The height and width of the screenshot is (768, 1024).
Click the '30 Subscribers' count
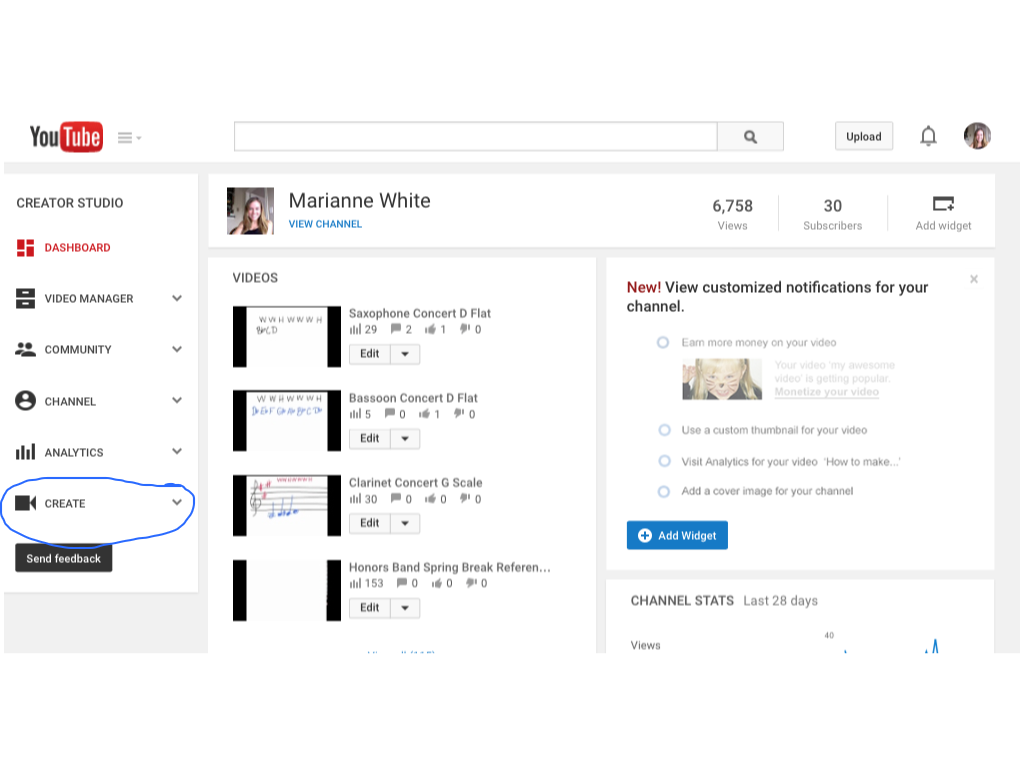(x=833, y=214)
